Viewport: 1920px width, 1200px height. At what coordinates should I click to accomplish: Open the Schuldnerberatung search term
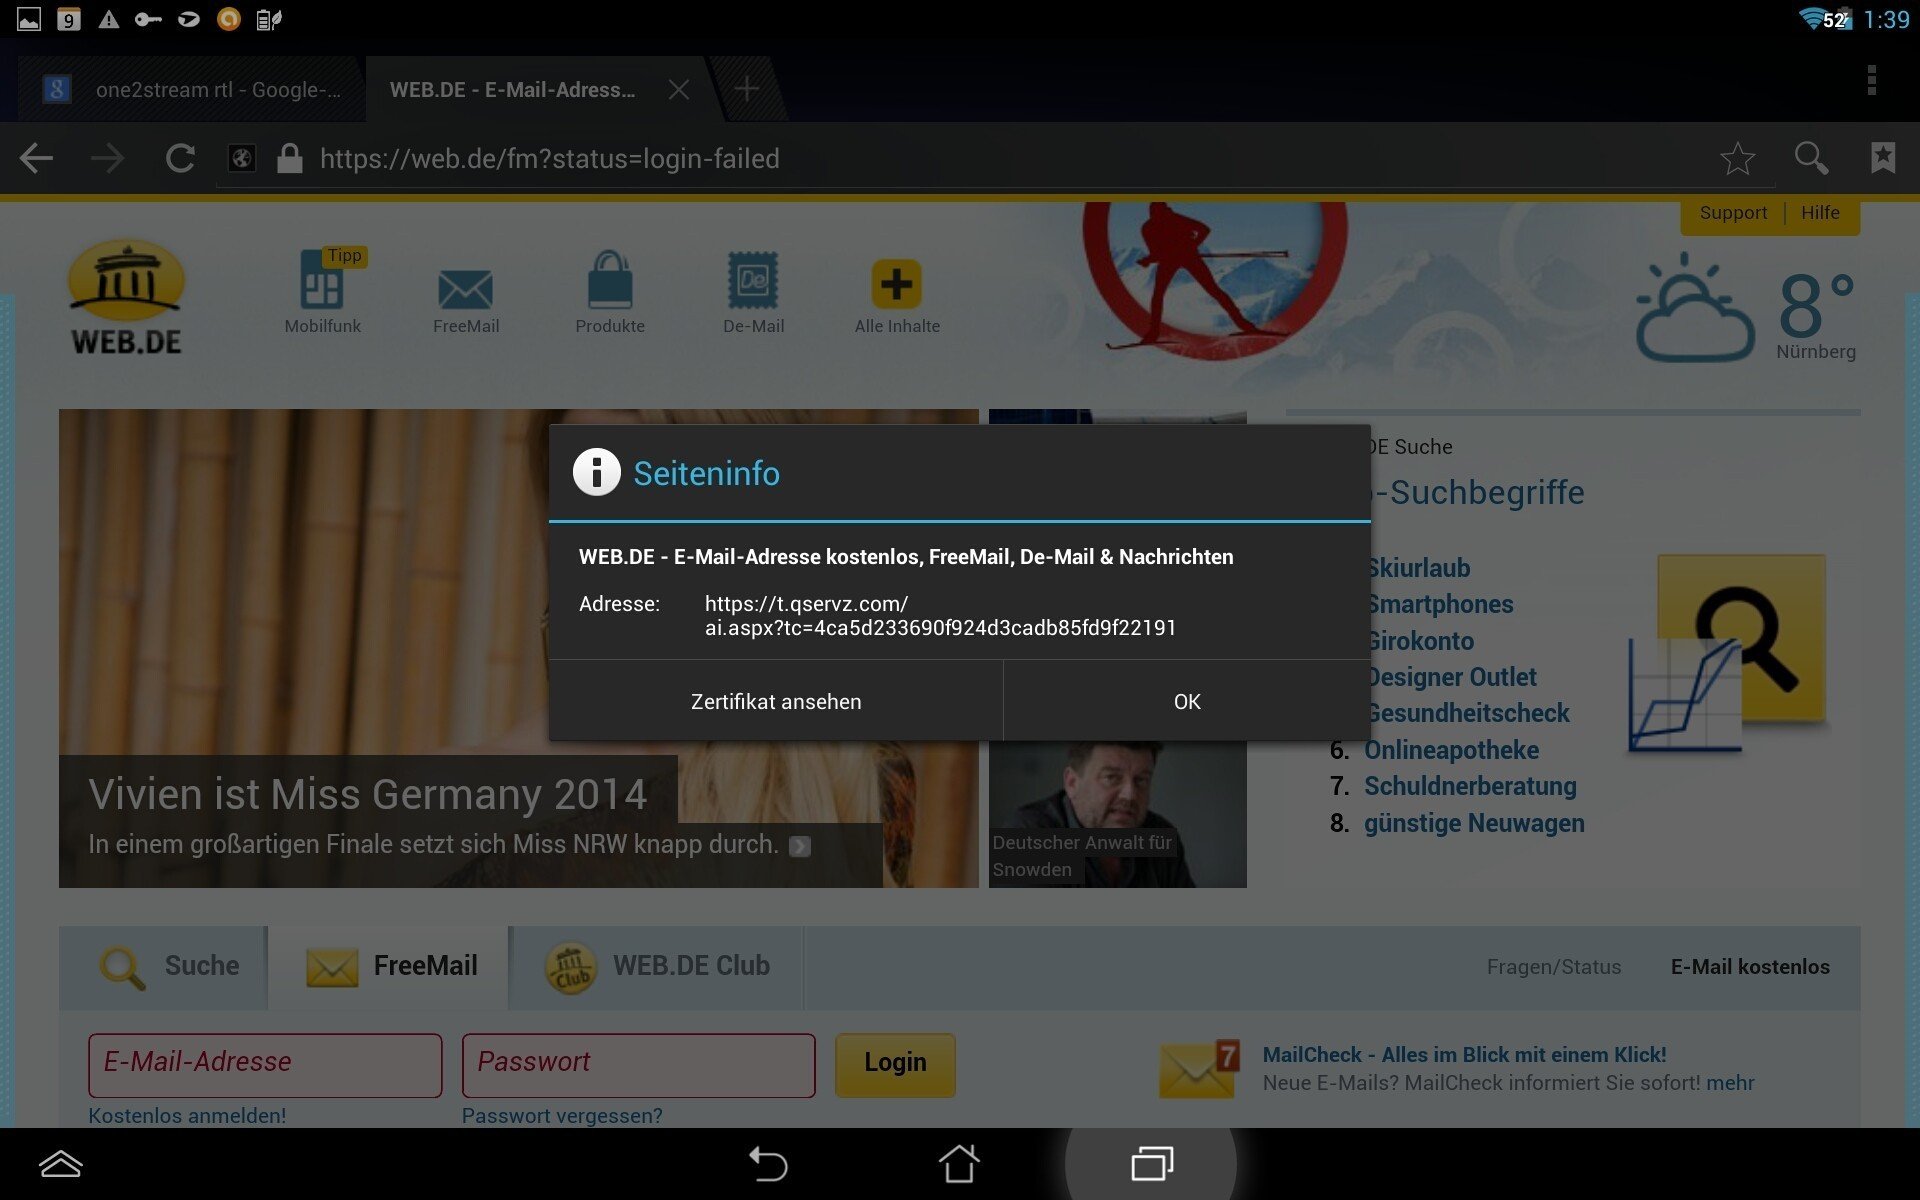(x=1470, y=786)
